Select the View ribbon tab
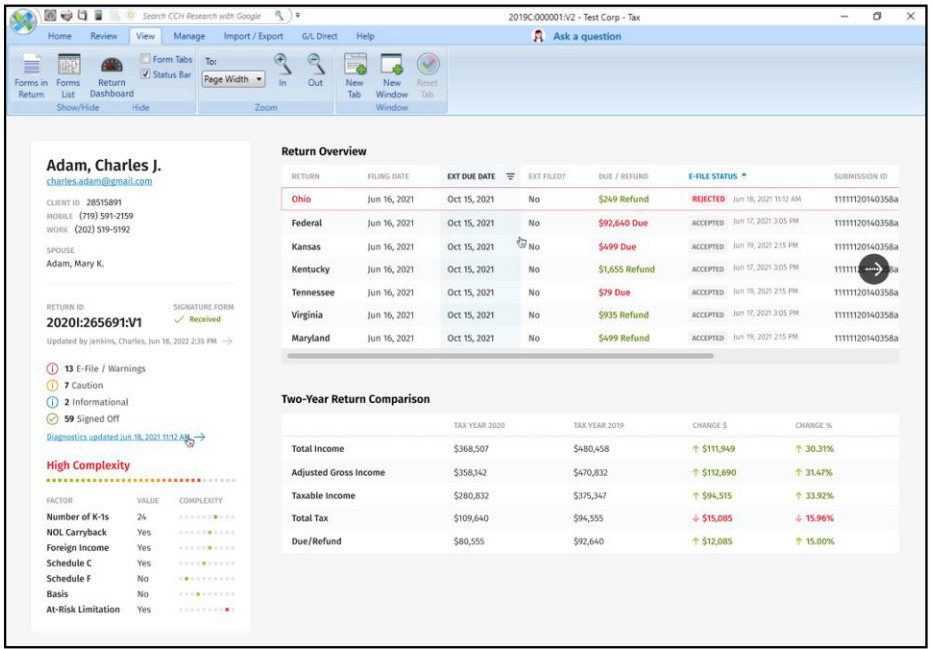The image size is (932, 649). [x=145, y=36]
